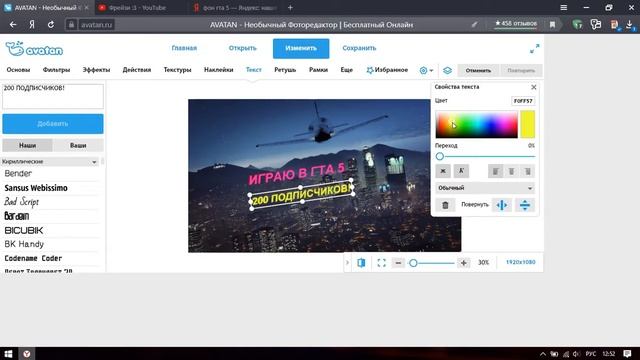
Task: Align text to the left
Action: (496, 171)
